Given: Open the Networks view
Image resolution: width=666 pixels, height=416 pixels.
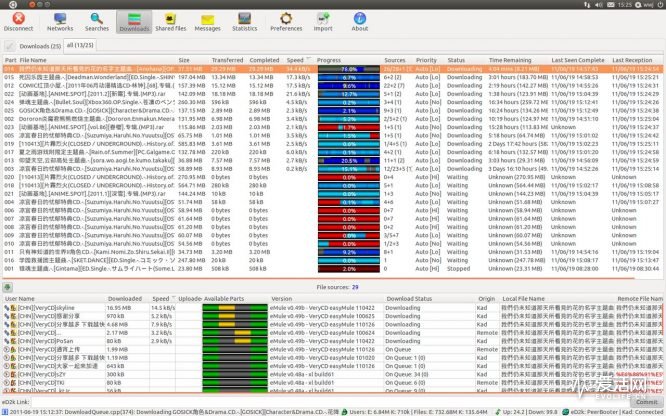Looking at the screenshot, I should 60,22.
